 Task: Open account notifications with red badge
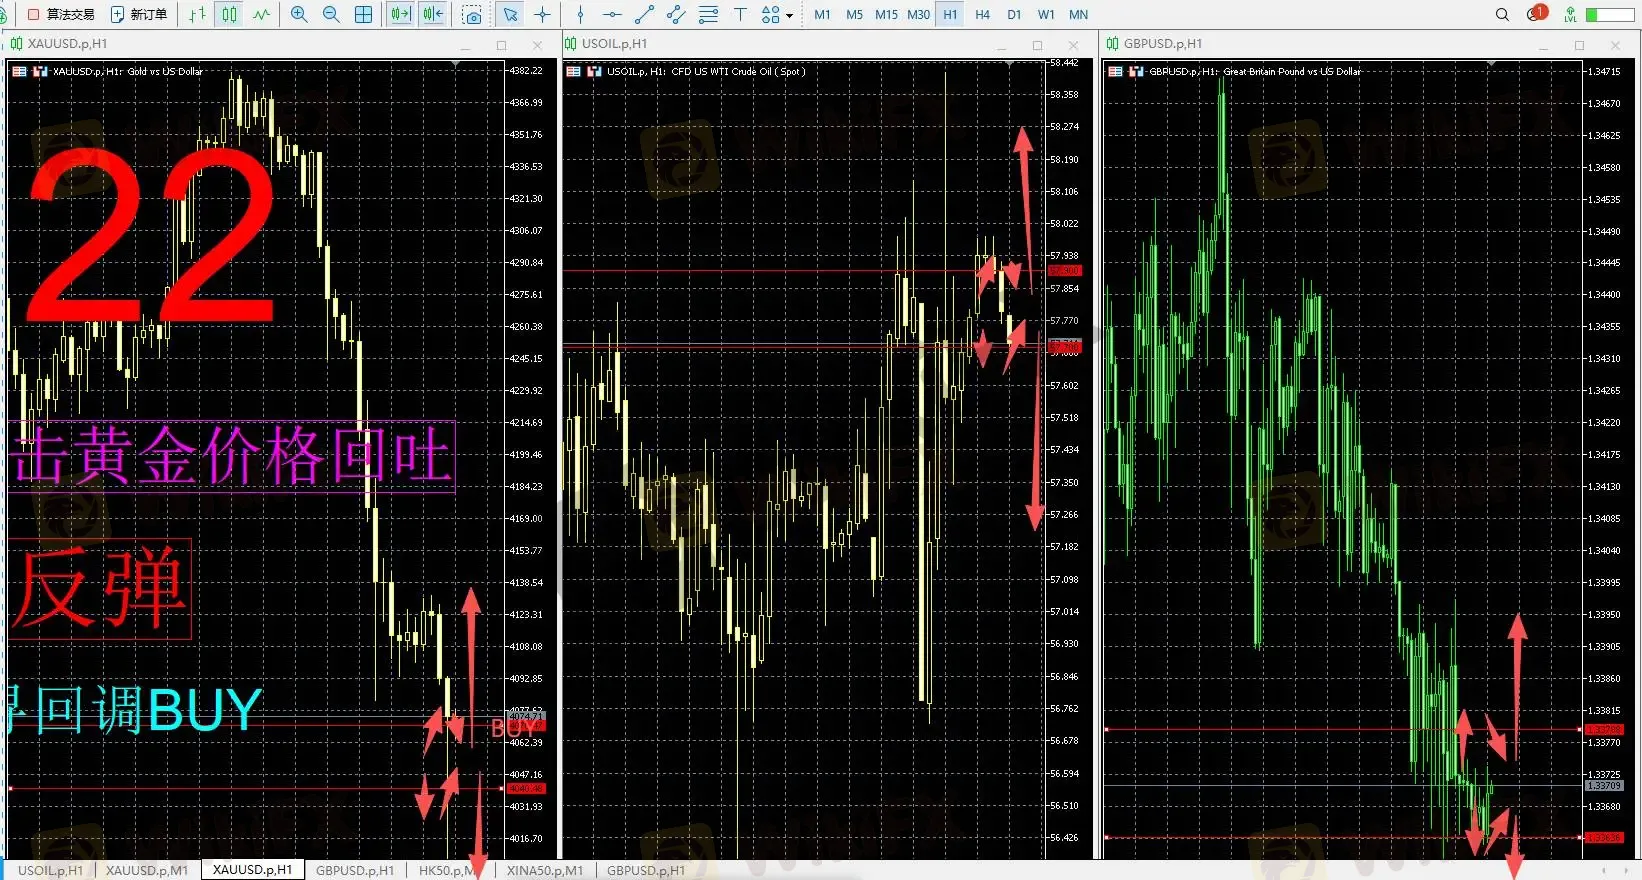1536,13
